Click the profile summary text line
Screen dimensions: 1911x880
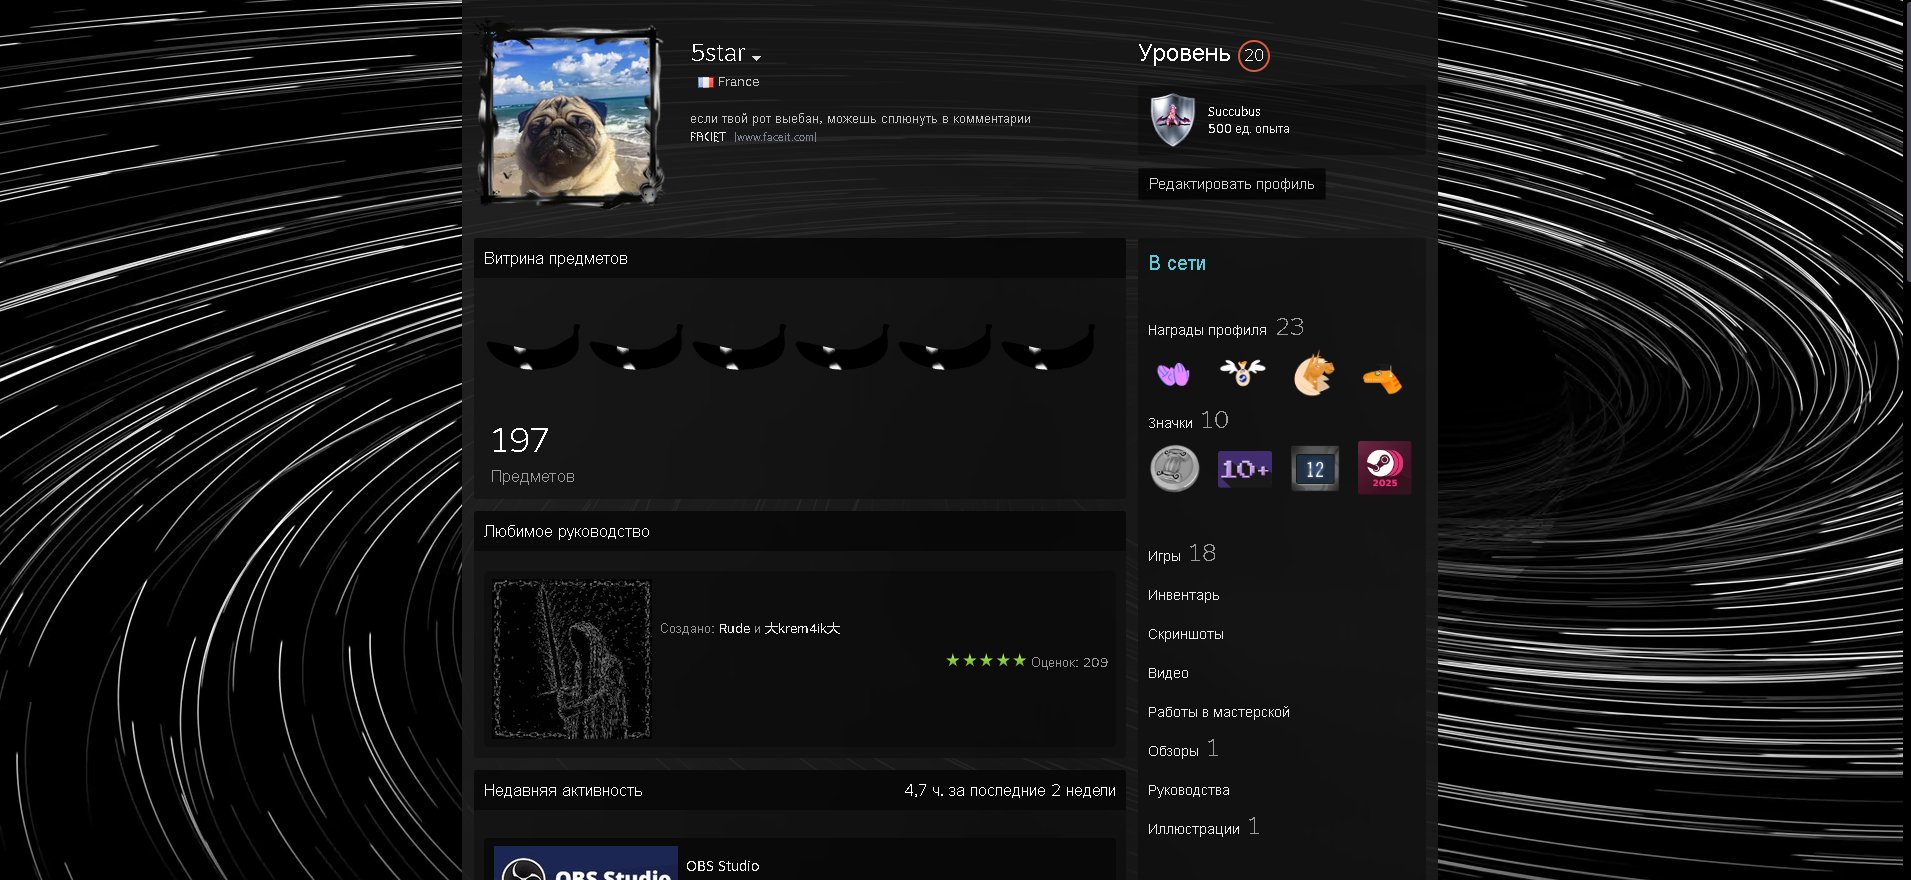(x=860, y=118)
